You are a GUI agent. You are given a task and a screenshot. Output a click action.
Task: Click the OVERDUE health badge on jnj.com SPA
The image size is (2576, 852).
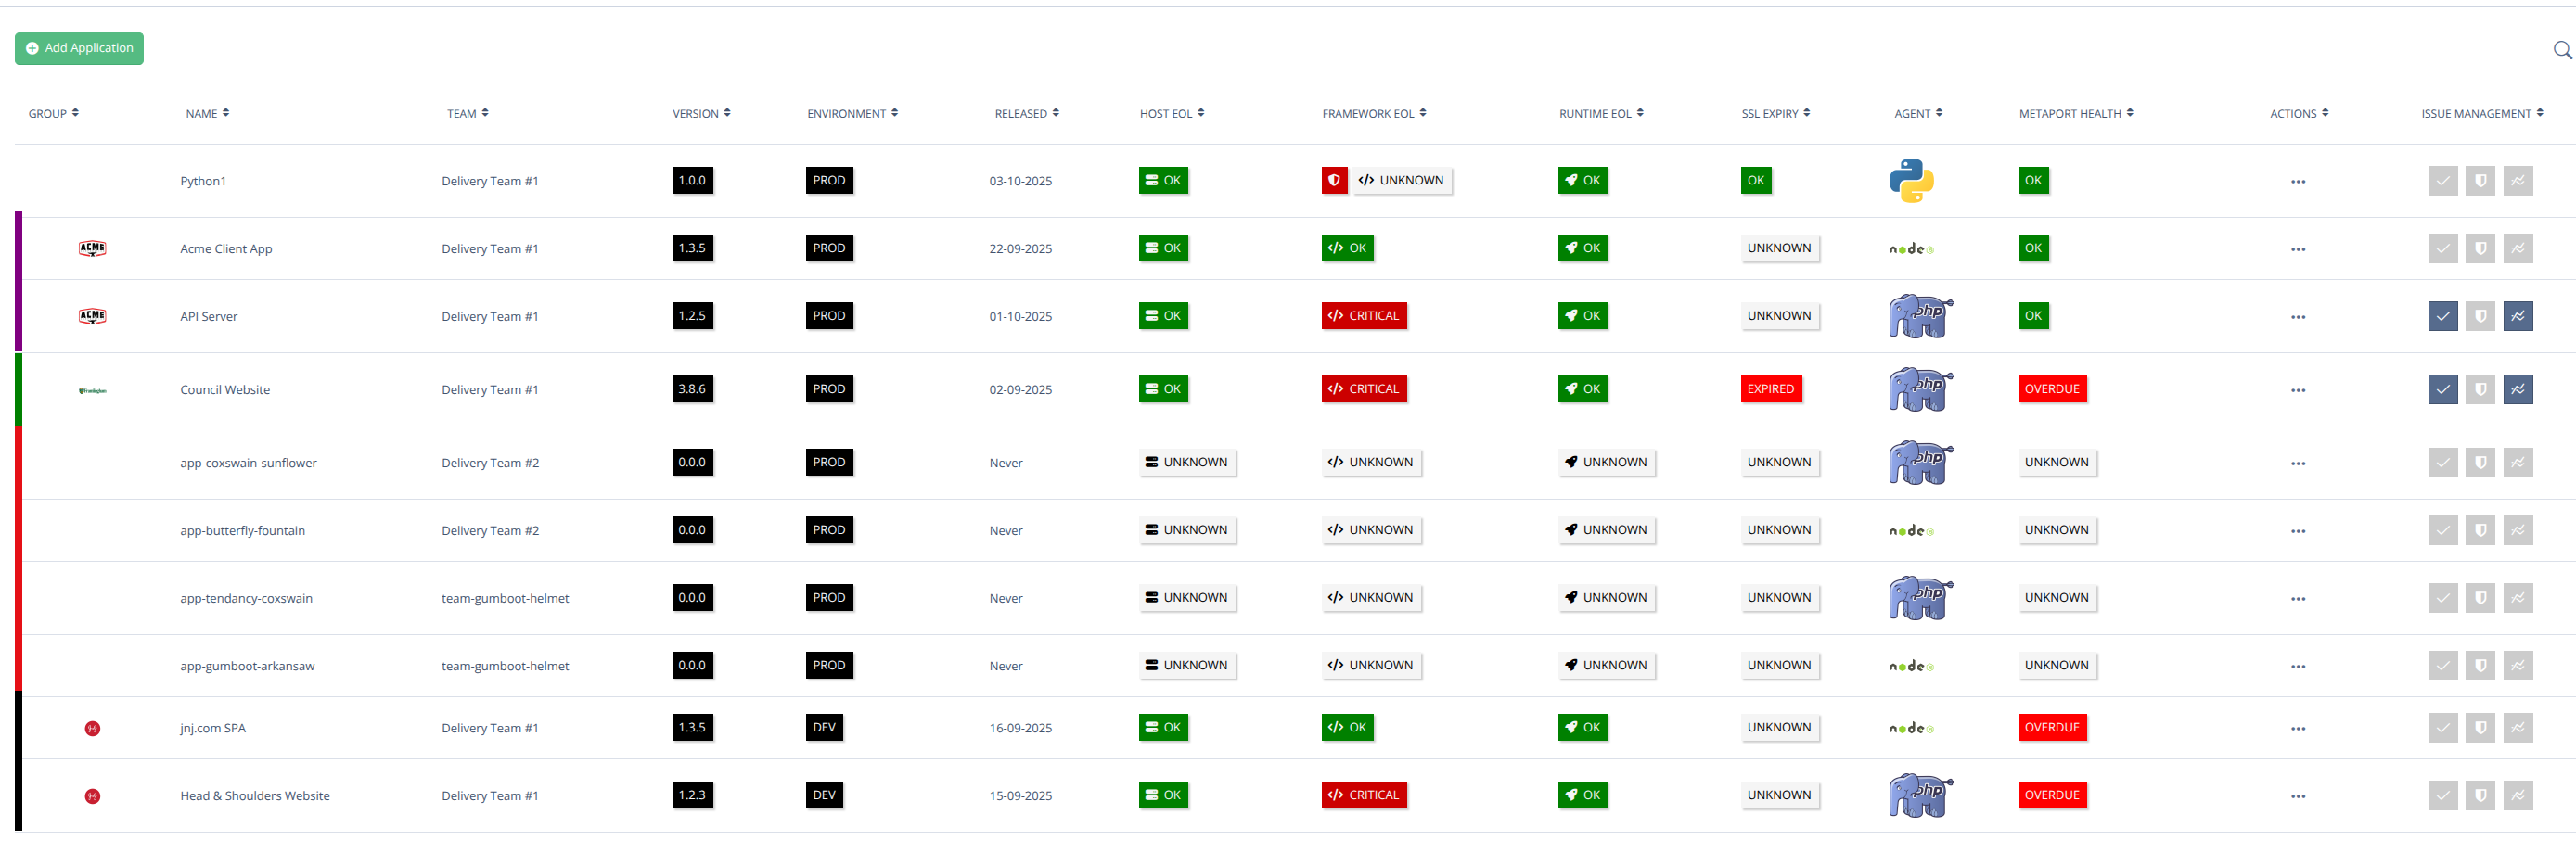pos(2052,728)
